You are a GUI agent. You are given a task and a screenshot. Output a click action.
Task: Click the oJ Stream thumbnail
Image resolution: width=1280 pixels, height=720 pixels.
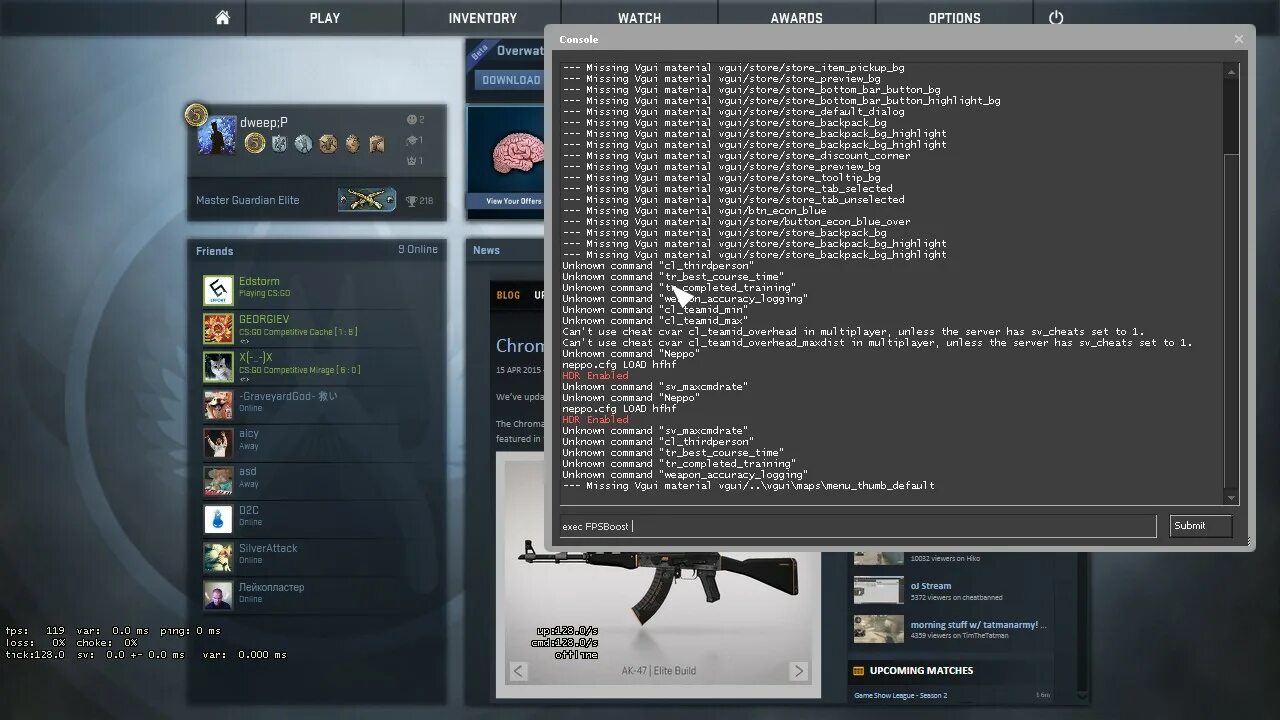click(x=878, y=590)
